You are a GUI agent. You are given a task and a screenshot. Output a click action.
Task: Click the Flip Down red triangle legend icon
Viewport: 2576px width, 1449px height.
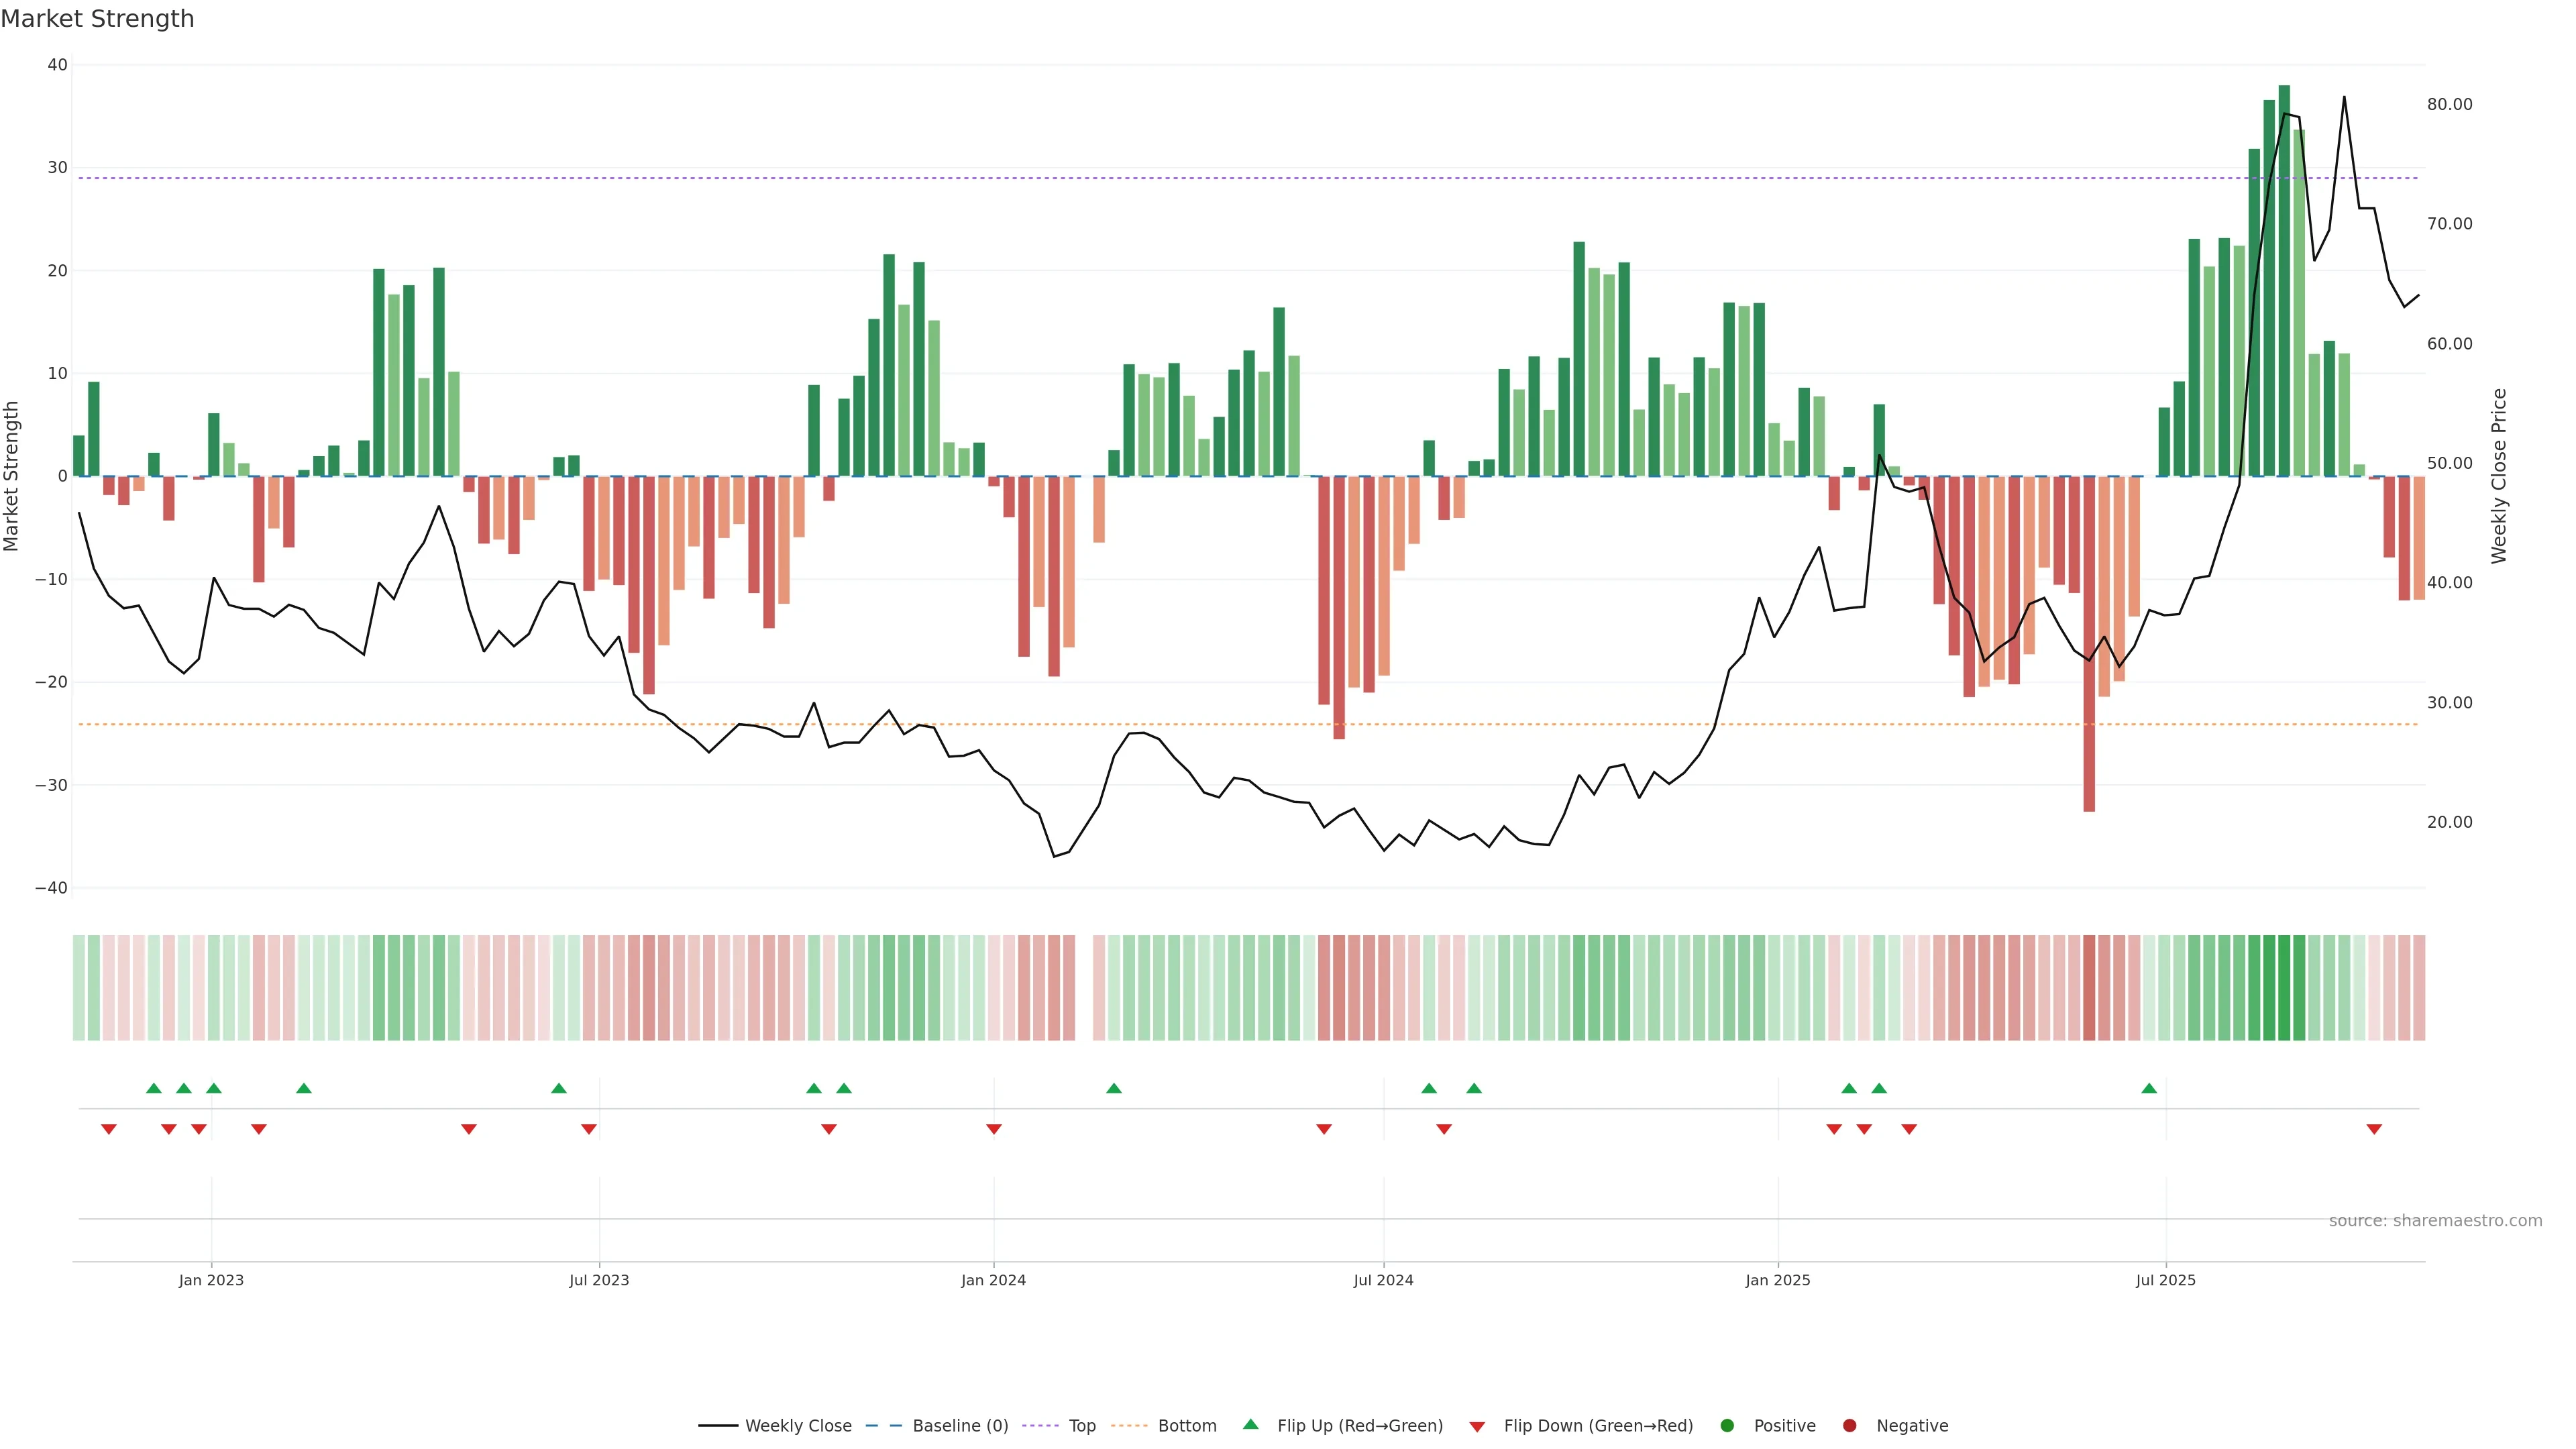(1477, 1426)
